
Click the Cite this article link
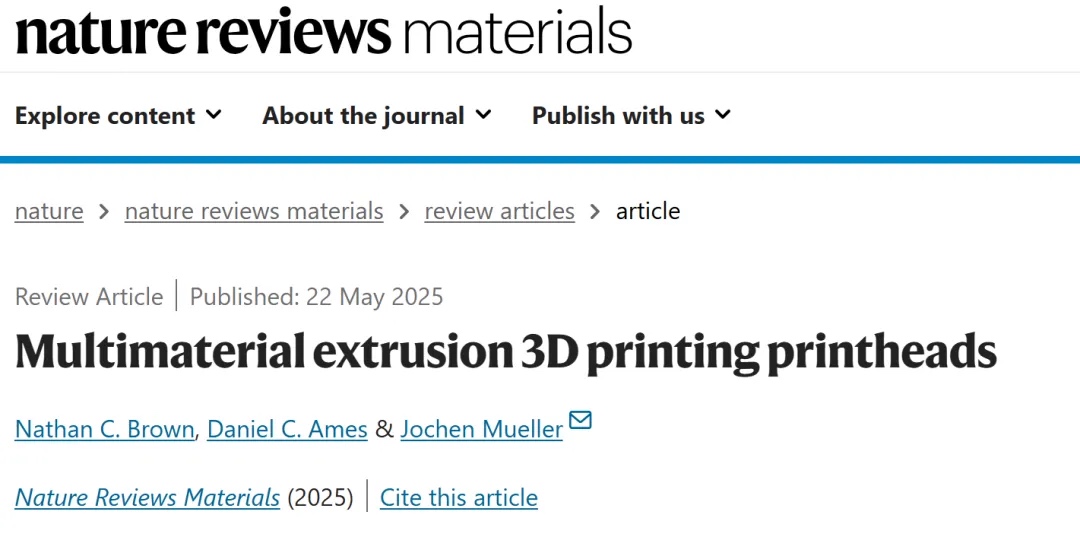click(458, 497)
